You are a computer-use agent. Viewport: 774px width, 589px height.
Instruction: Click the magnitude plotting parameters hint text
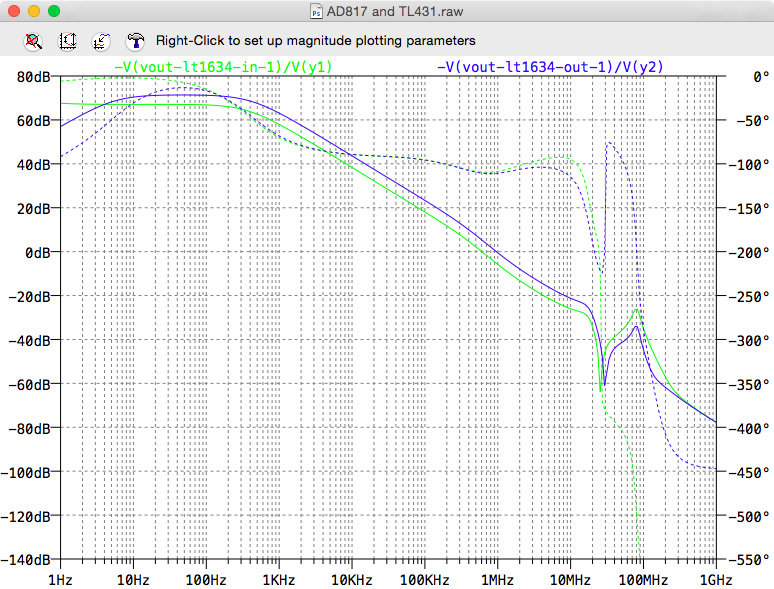pyautogui.click(x=315, y=40)
